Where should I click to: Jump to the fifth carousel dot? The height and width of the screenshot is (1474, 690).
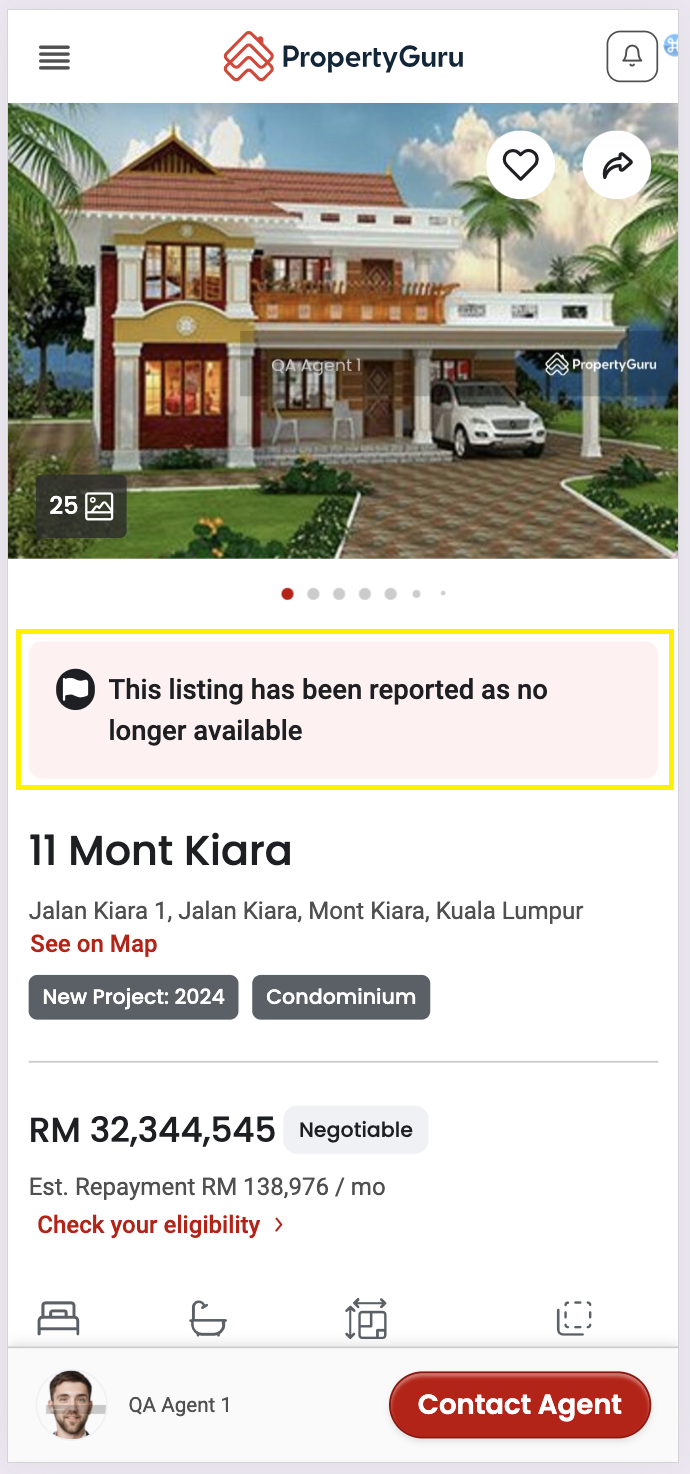tap(390, 594)
